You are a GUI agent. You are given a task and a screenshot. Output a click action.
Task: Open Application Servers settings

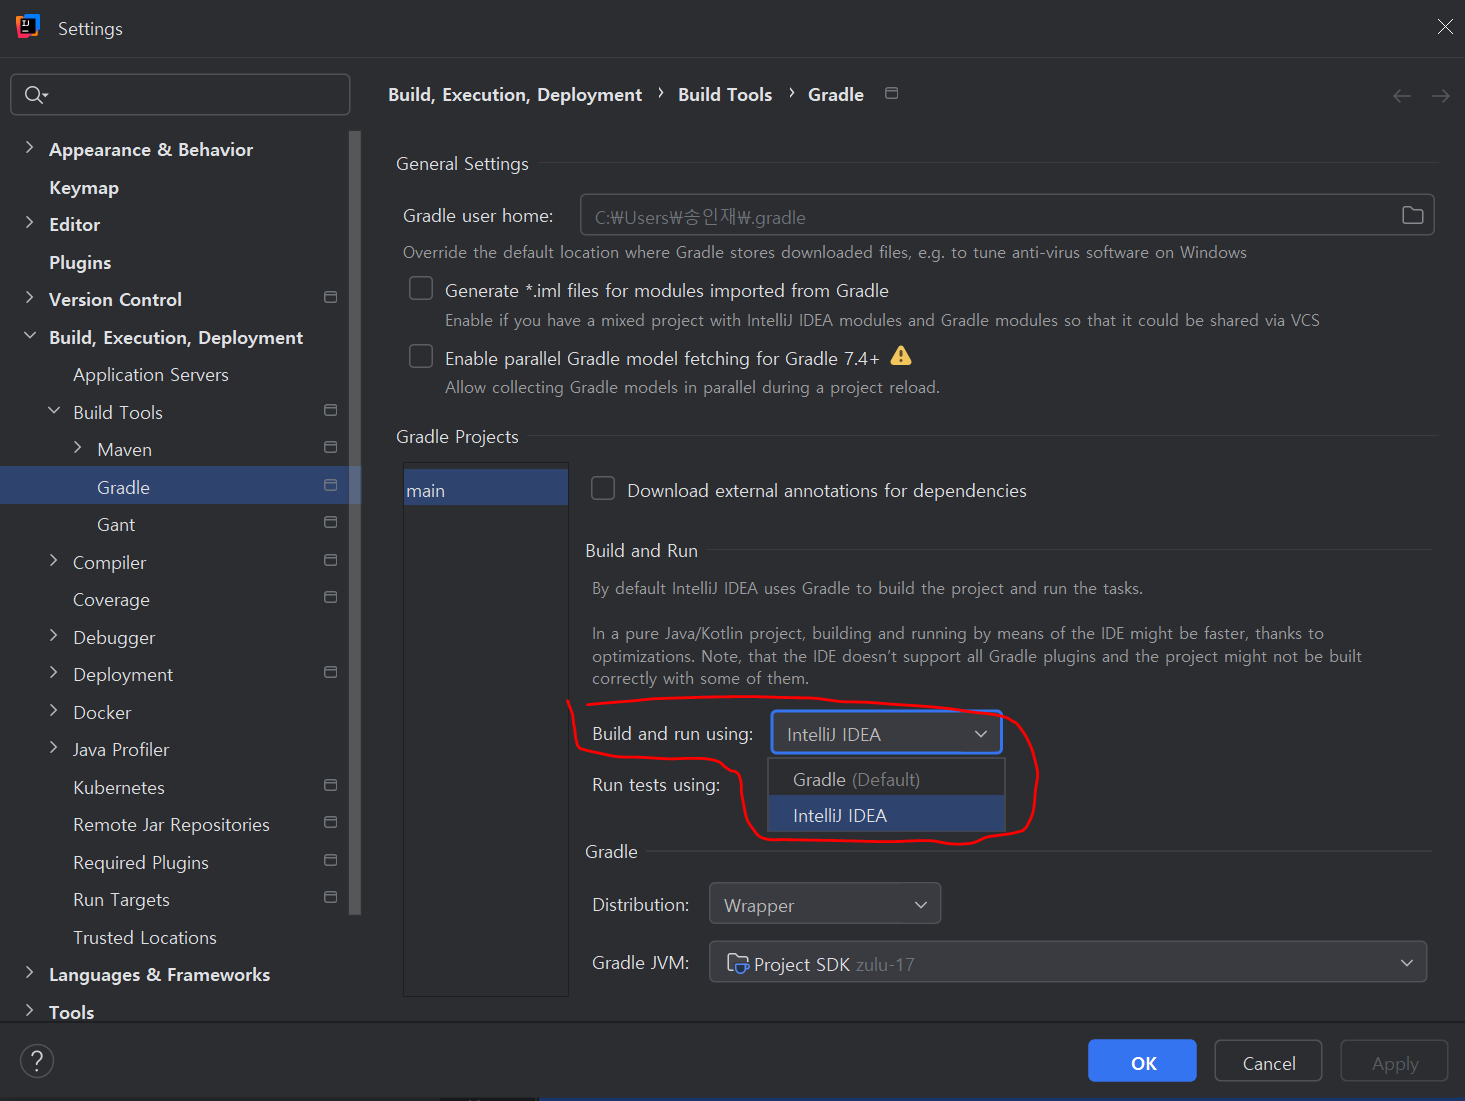[x=151, y=374]
